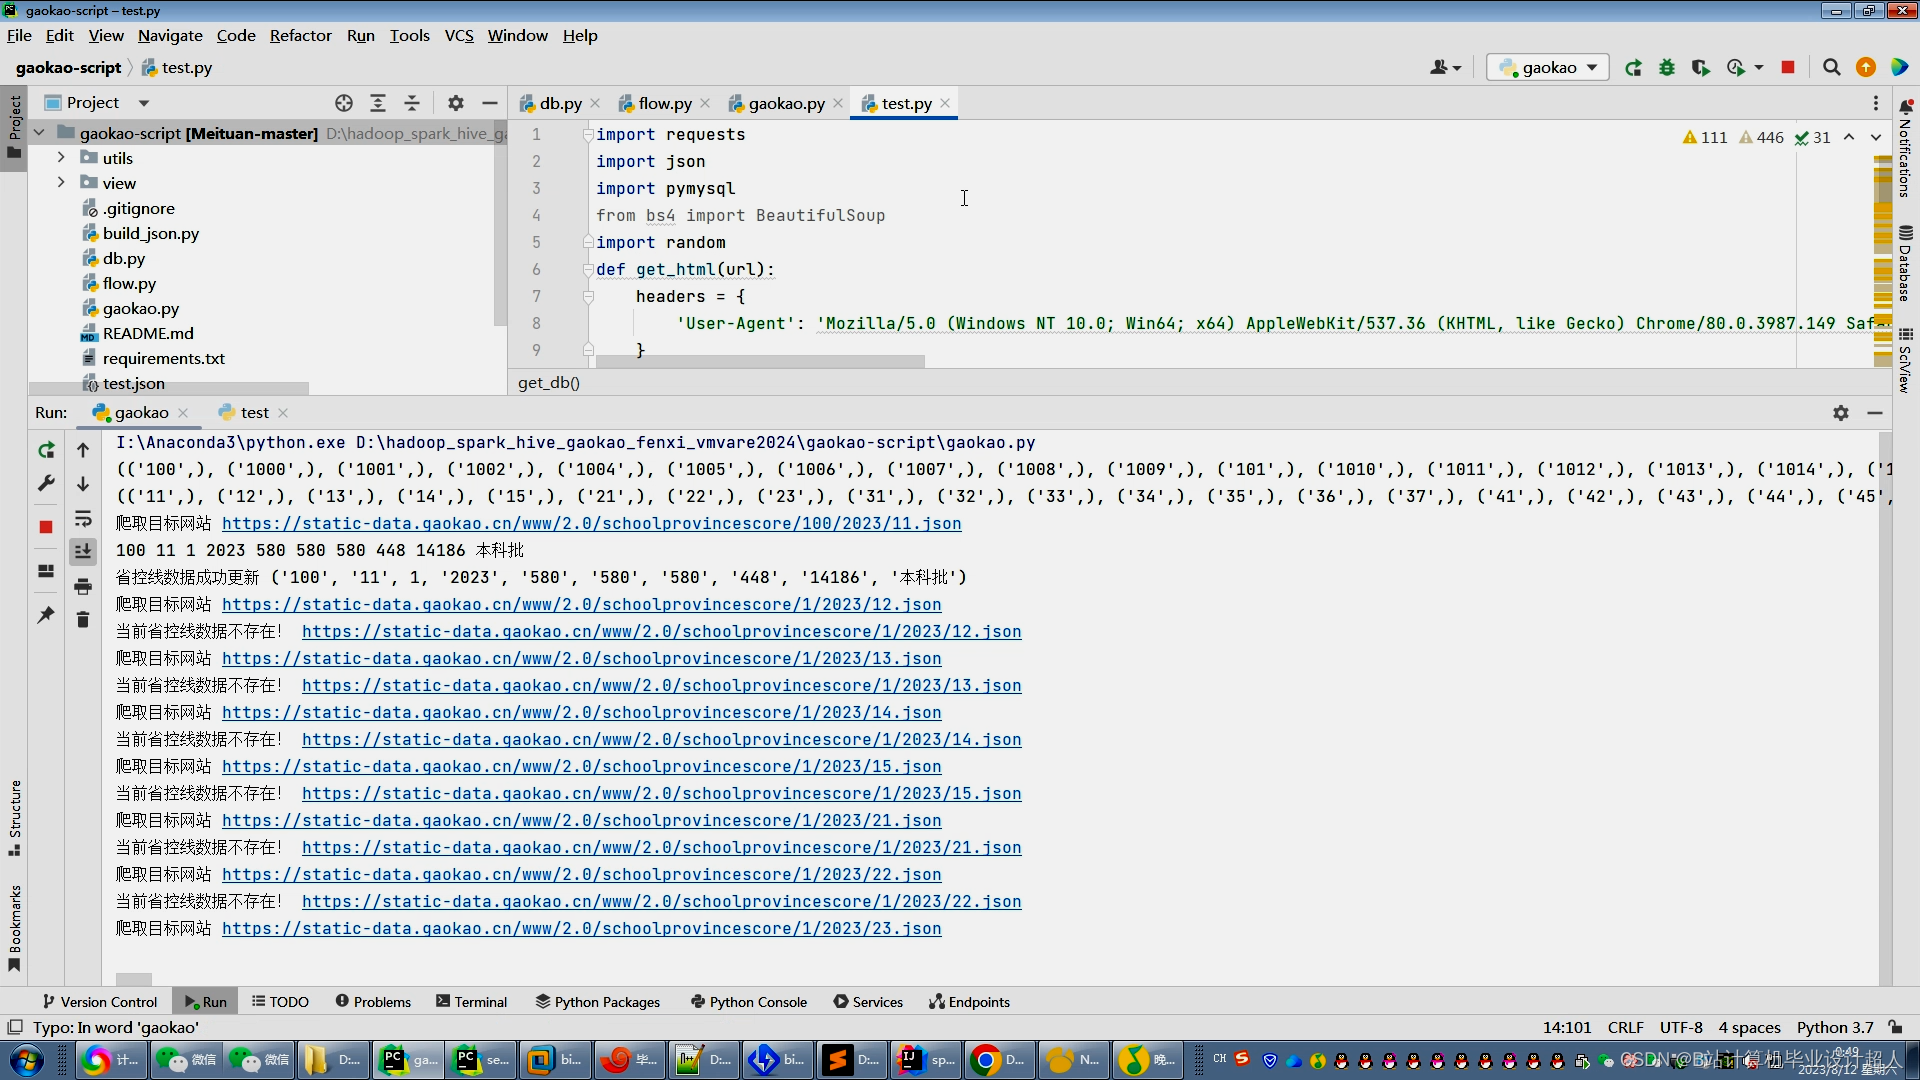Stop process in Run panel
The height and width of the screenshot is (1080, 1920).
(x=46, y=527)
